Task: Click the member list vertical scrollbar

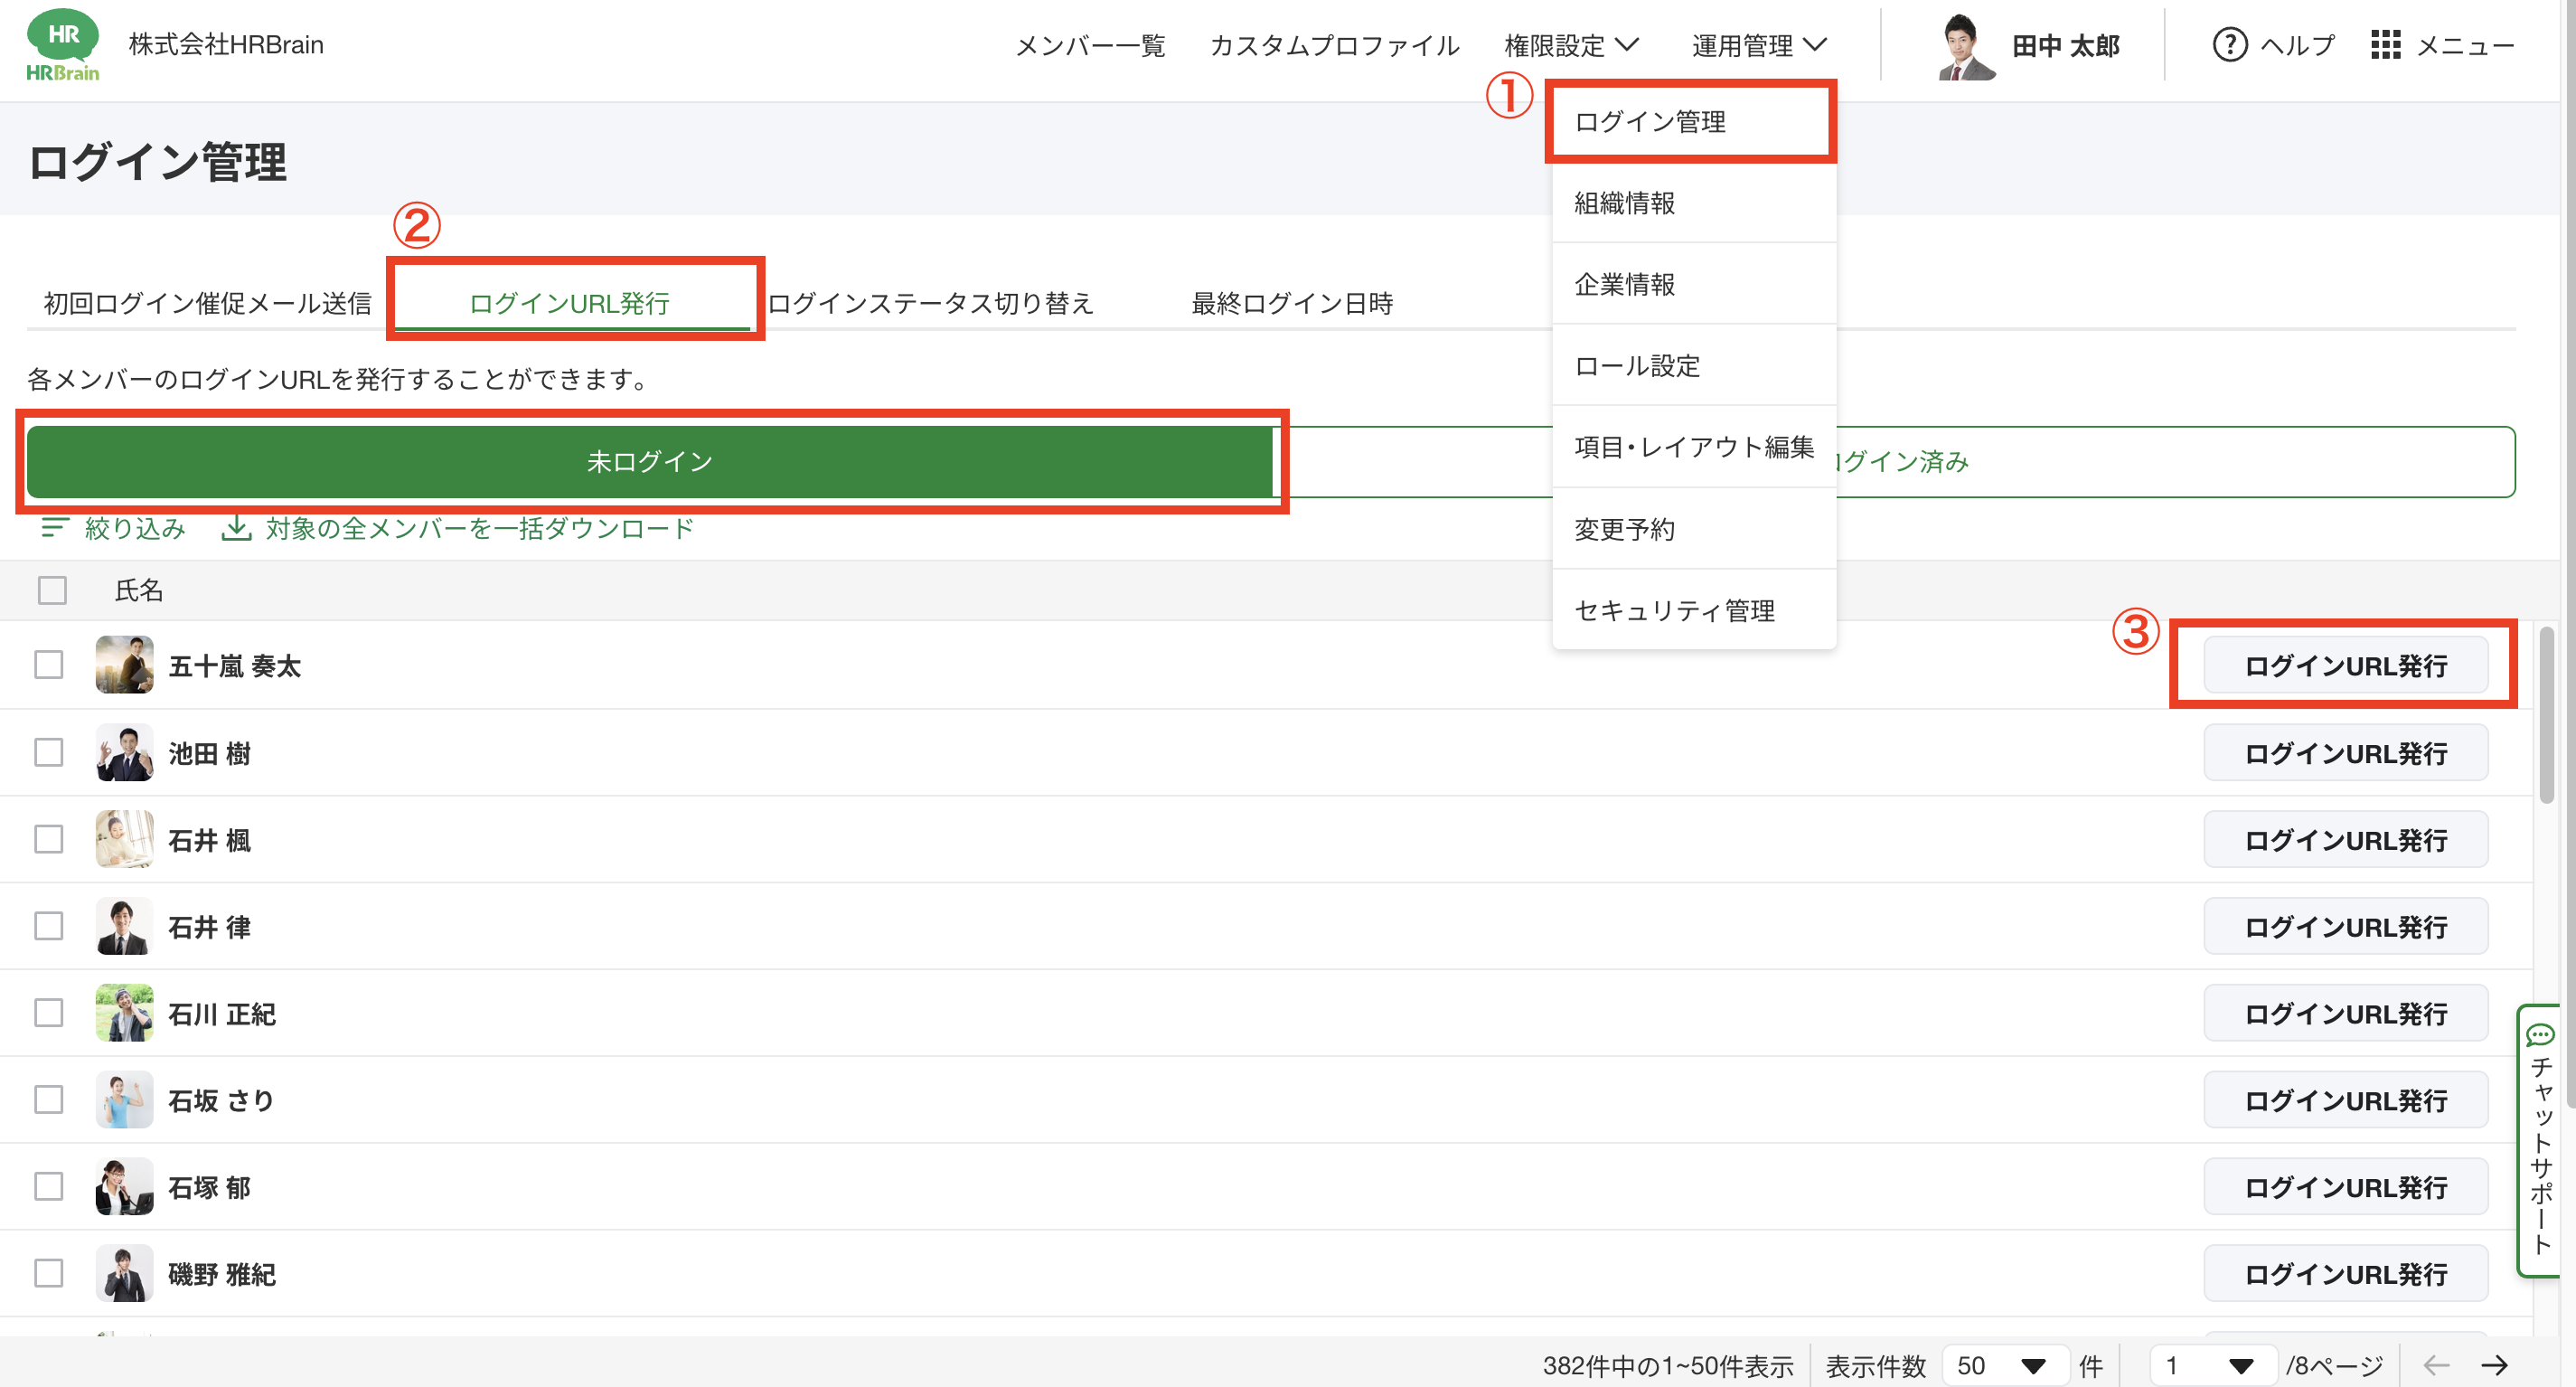Action: pyautogui.click(x=2546, y=715)
